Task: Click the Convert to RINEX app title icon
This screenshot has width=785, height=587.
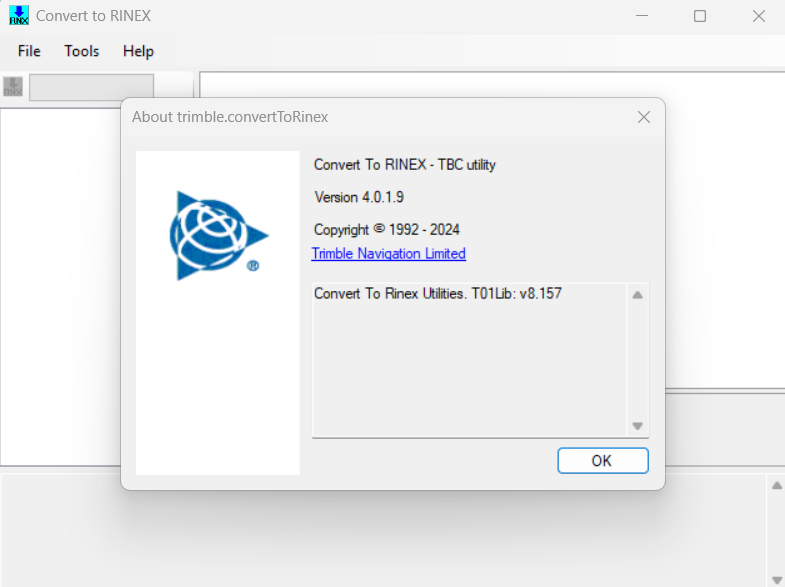Action: coord(19,16)
